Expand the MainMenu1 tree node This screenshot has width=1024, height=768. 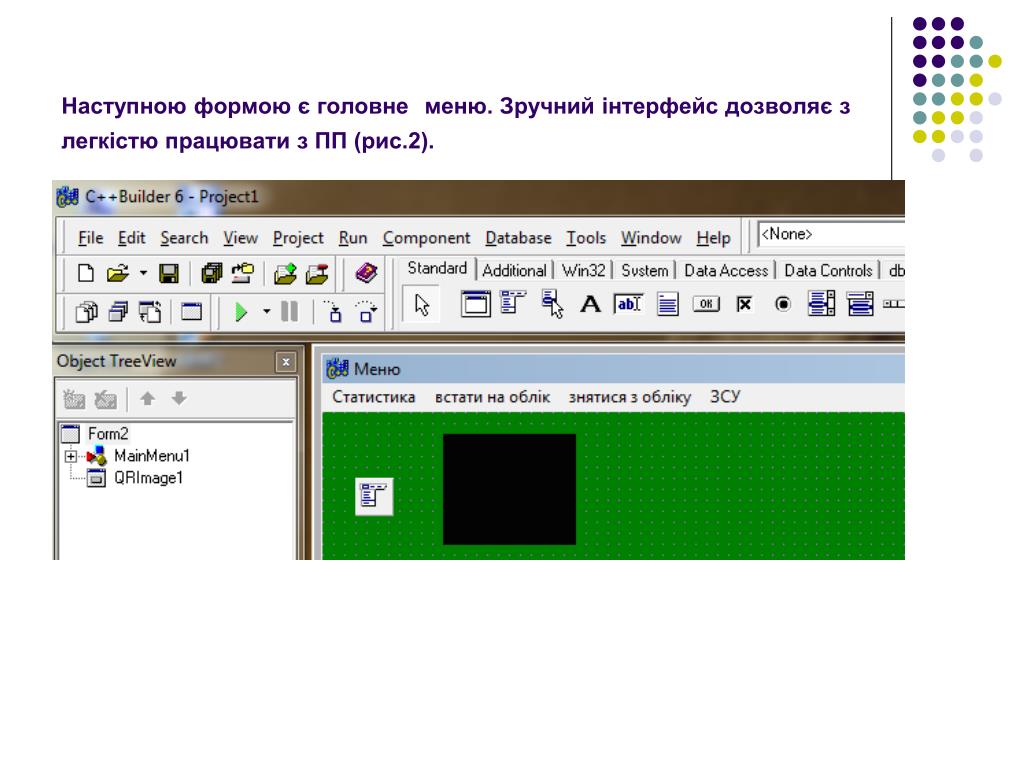pos(71,456)
